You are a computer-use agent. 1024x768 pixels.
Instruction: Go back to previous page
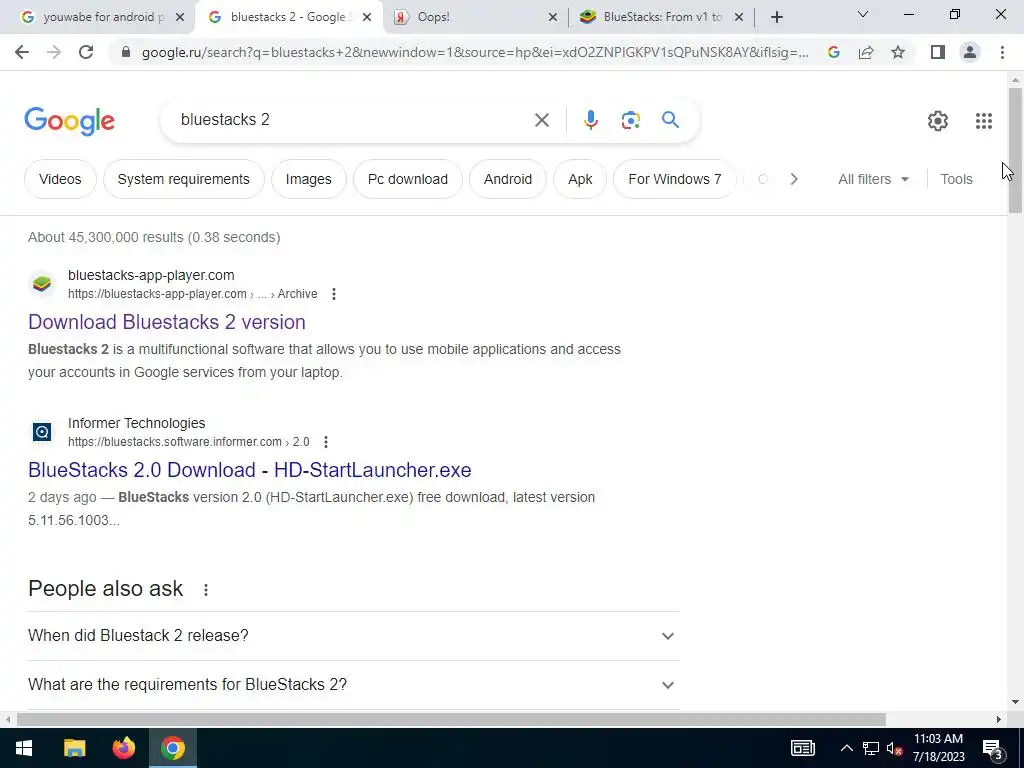[x=22, y=52]
